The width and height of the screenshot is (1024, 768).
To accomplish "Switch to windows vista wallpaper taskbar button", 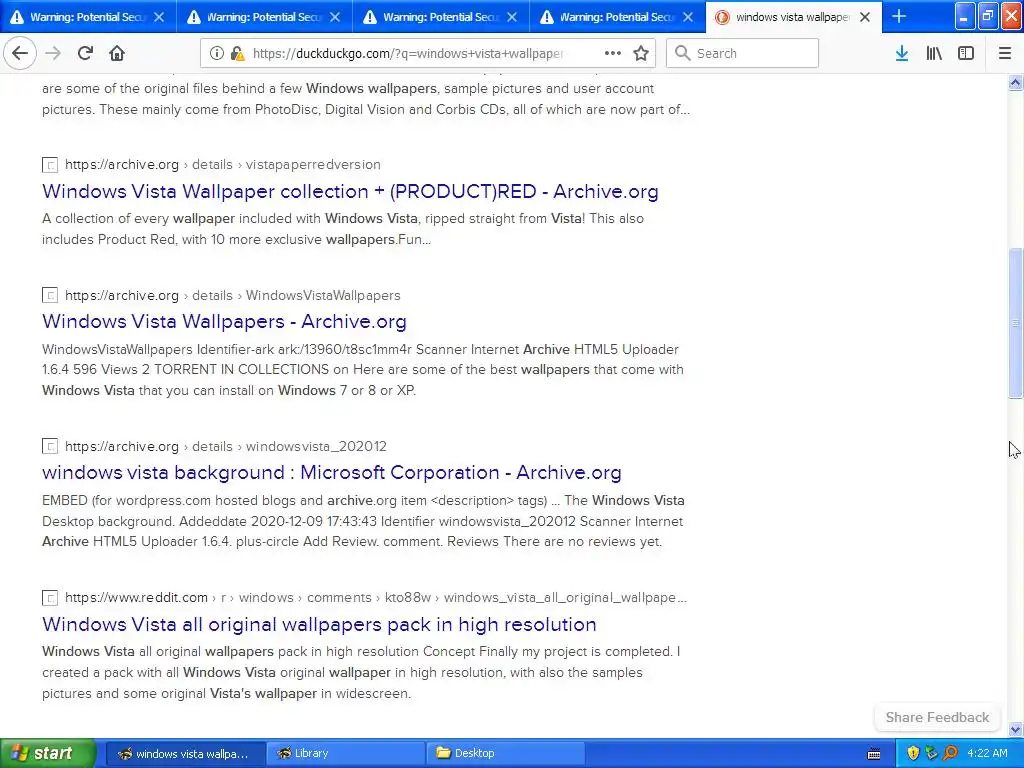I will 185,754.
